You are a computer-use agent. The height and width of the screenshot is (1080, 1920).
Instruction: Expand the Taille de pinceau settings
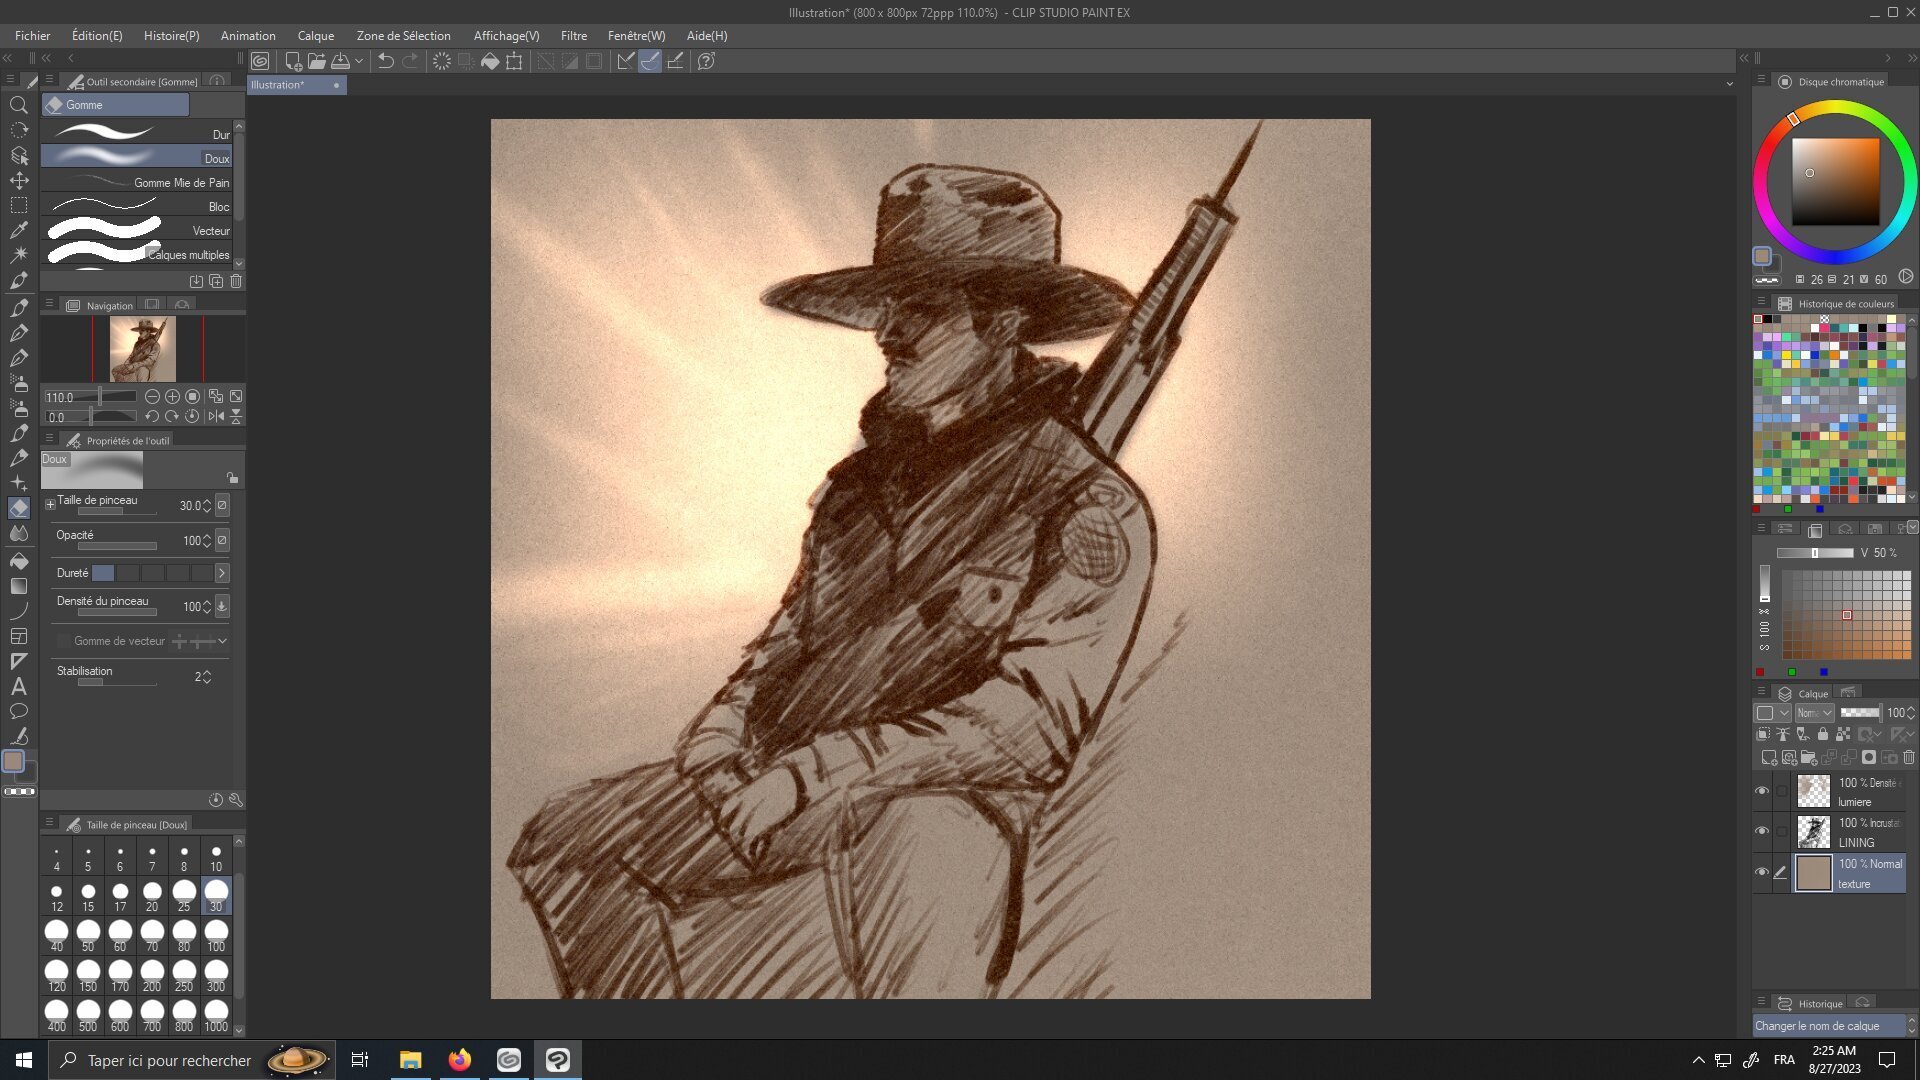tap(50, 505)
